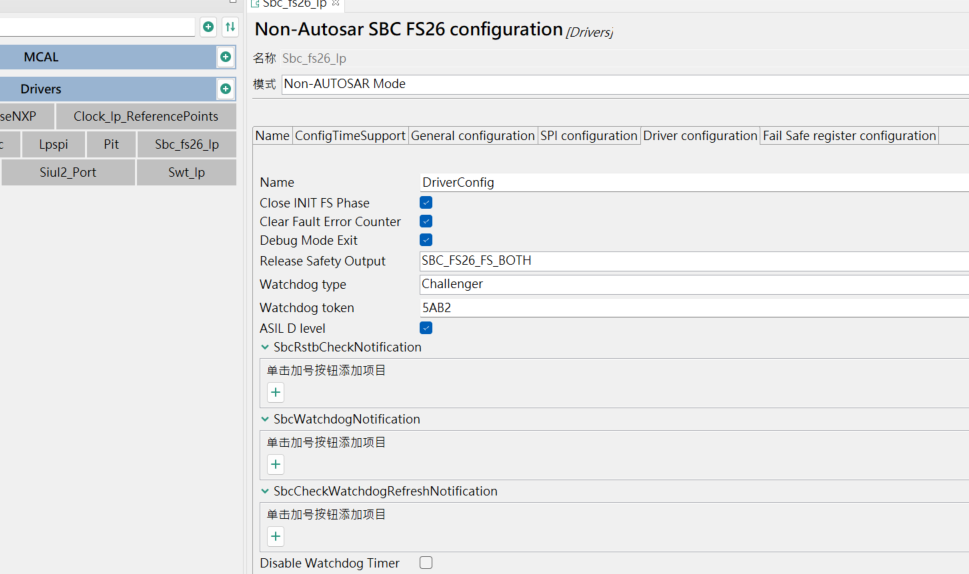
Task: Click the Release Safety Output label
Action: pos(322,261)
